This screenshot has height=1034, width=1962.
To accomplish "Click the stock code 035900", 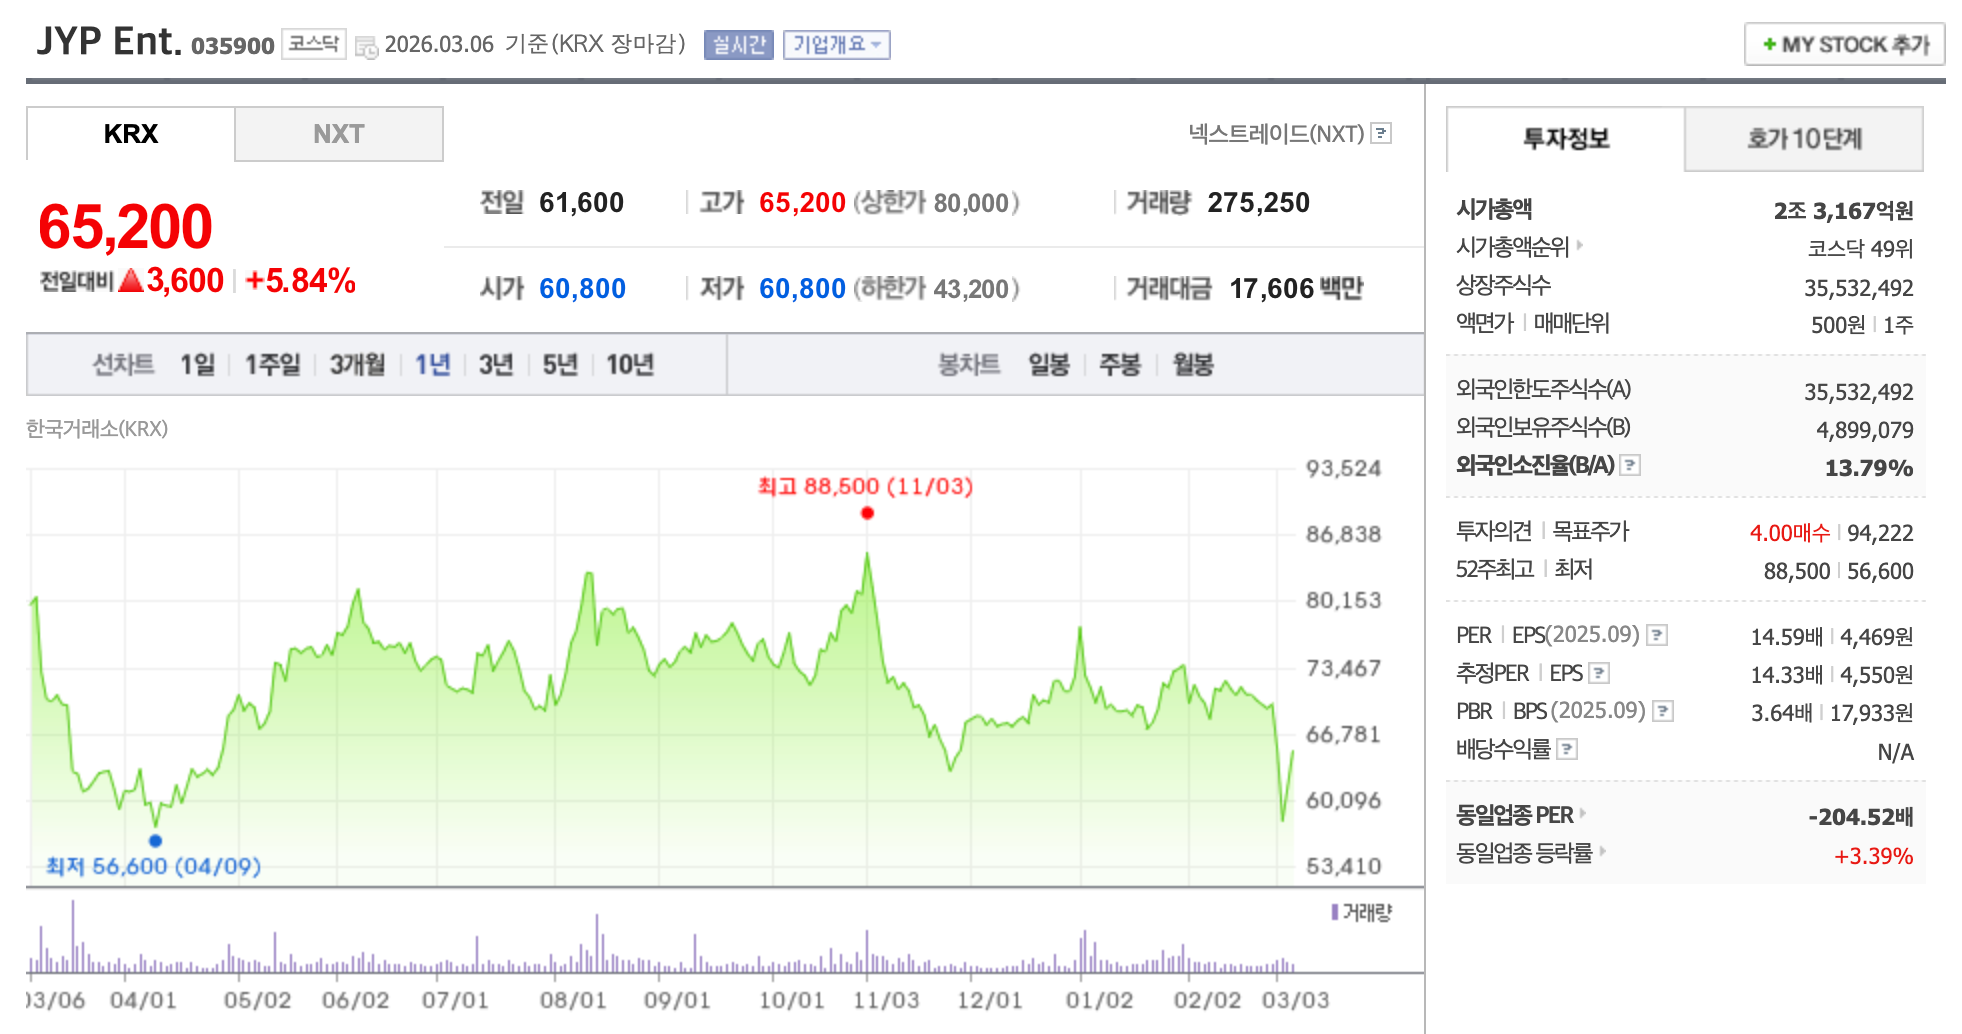I will tap(232, 46).
